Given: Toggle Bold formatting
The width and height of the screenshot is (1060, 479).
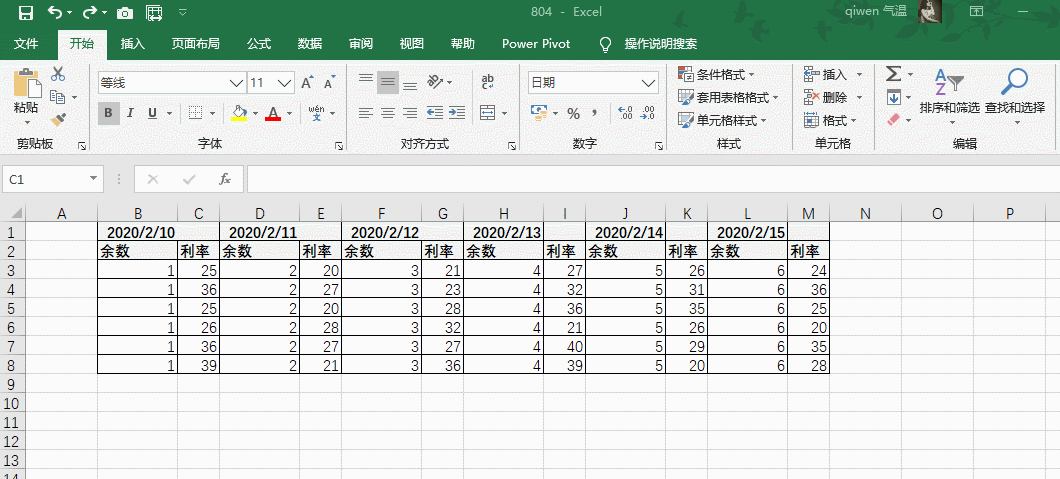Looking at the screenshot, I should click(108, 113).
